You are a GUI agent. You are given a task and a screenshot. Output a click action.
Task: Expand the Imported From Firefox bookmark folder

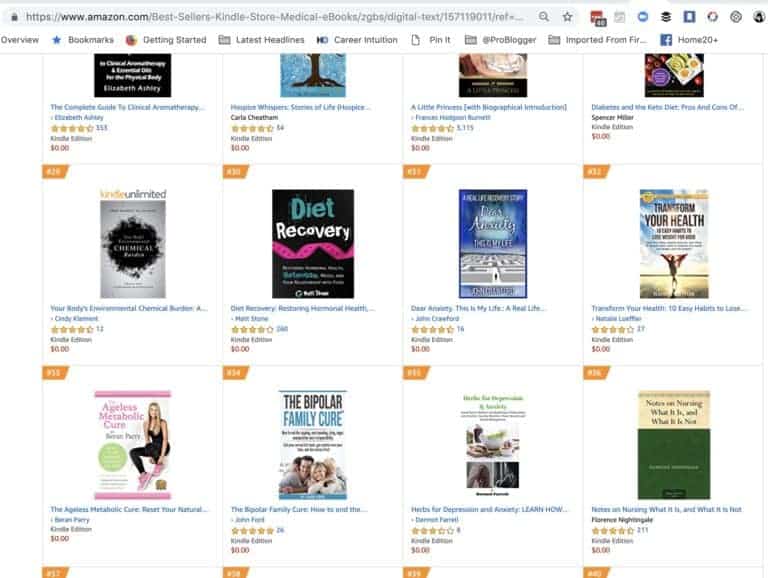(598, 40)
